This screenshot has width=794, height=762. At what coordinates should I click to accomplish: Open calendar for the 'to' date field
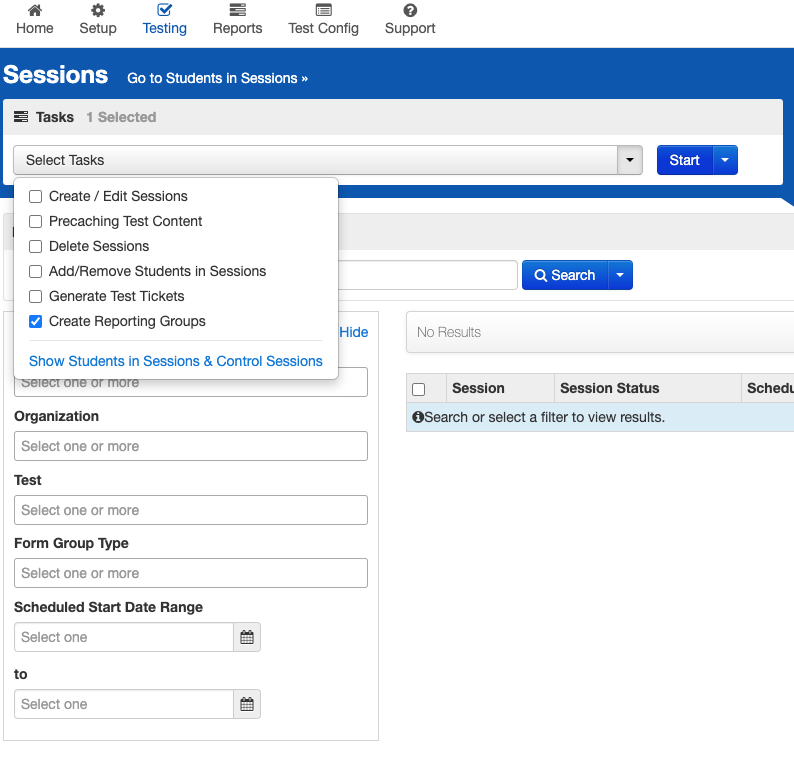[247, 704]
